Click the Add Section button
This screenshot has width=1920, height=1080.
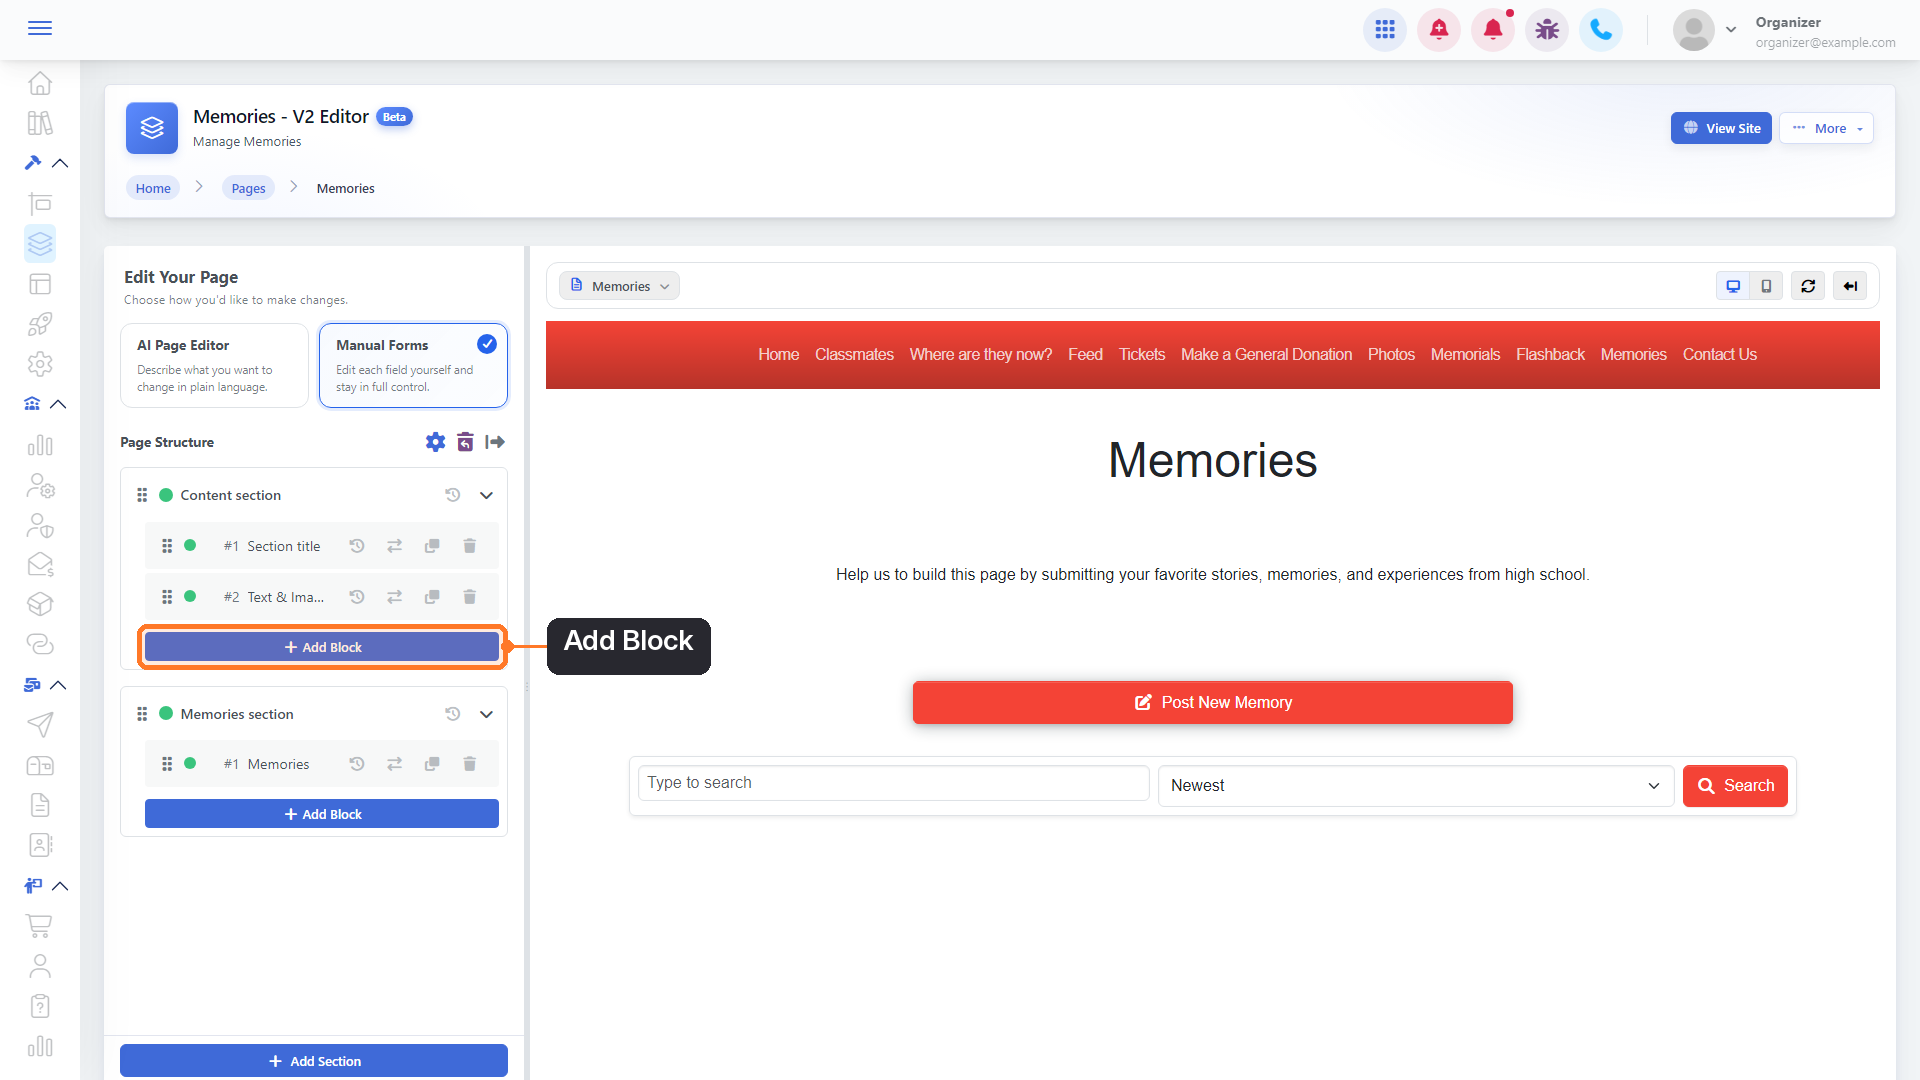[314, 1061]
